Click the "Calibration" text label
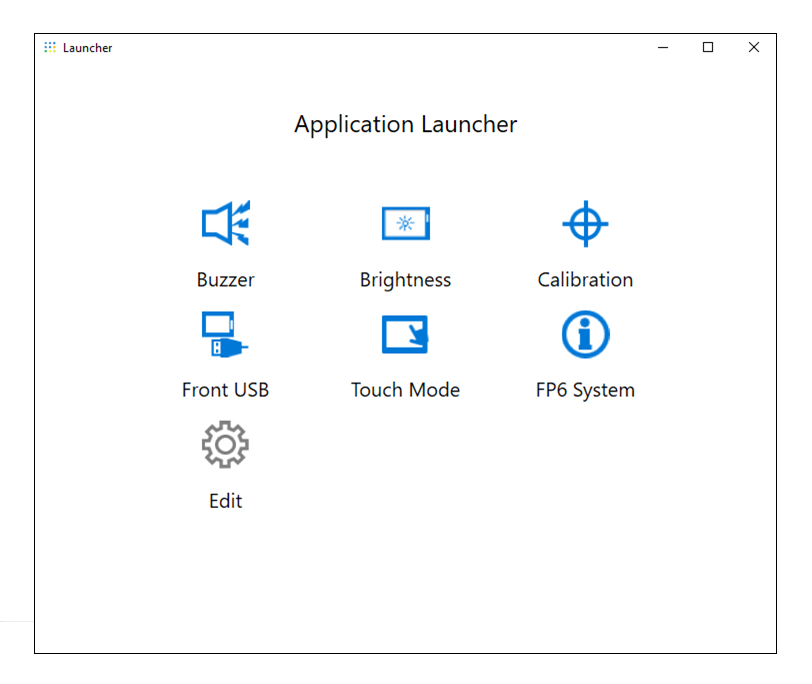The width and height of the screenshot is (812, 684). (585, 280)
